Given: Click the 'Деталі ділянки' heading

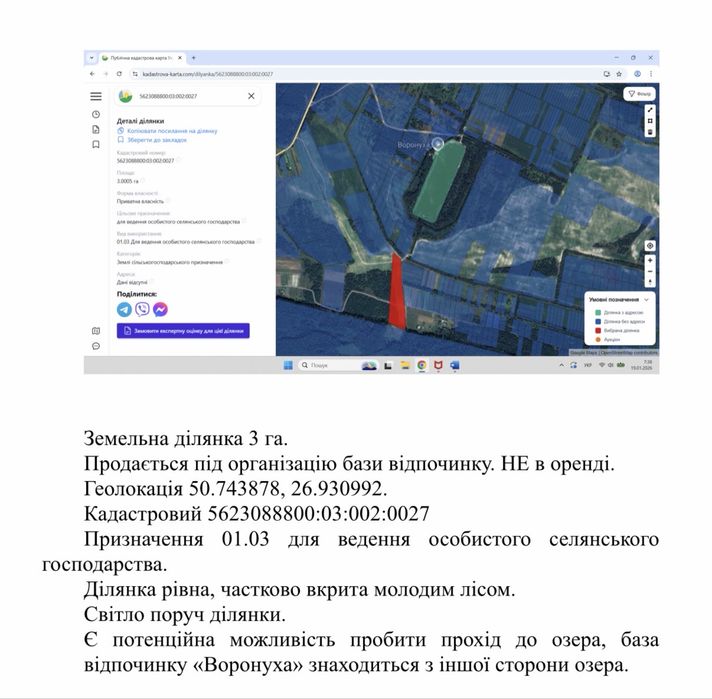Looking at the screenshot, I should (x=140, y=121).
